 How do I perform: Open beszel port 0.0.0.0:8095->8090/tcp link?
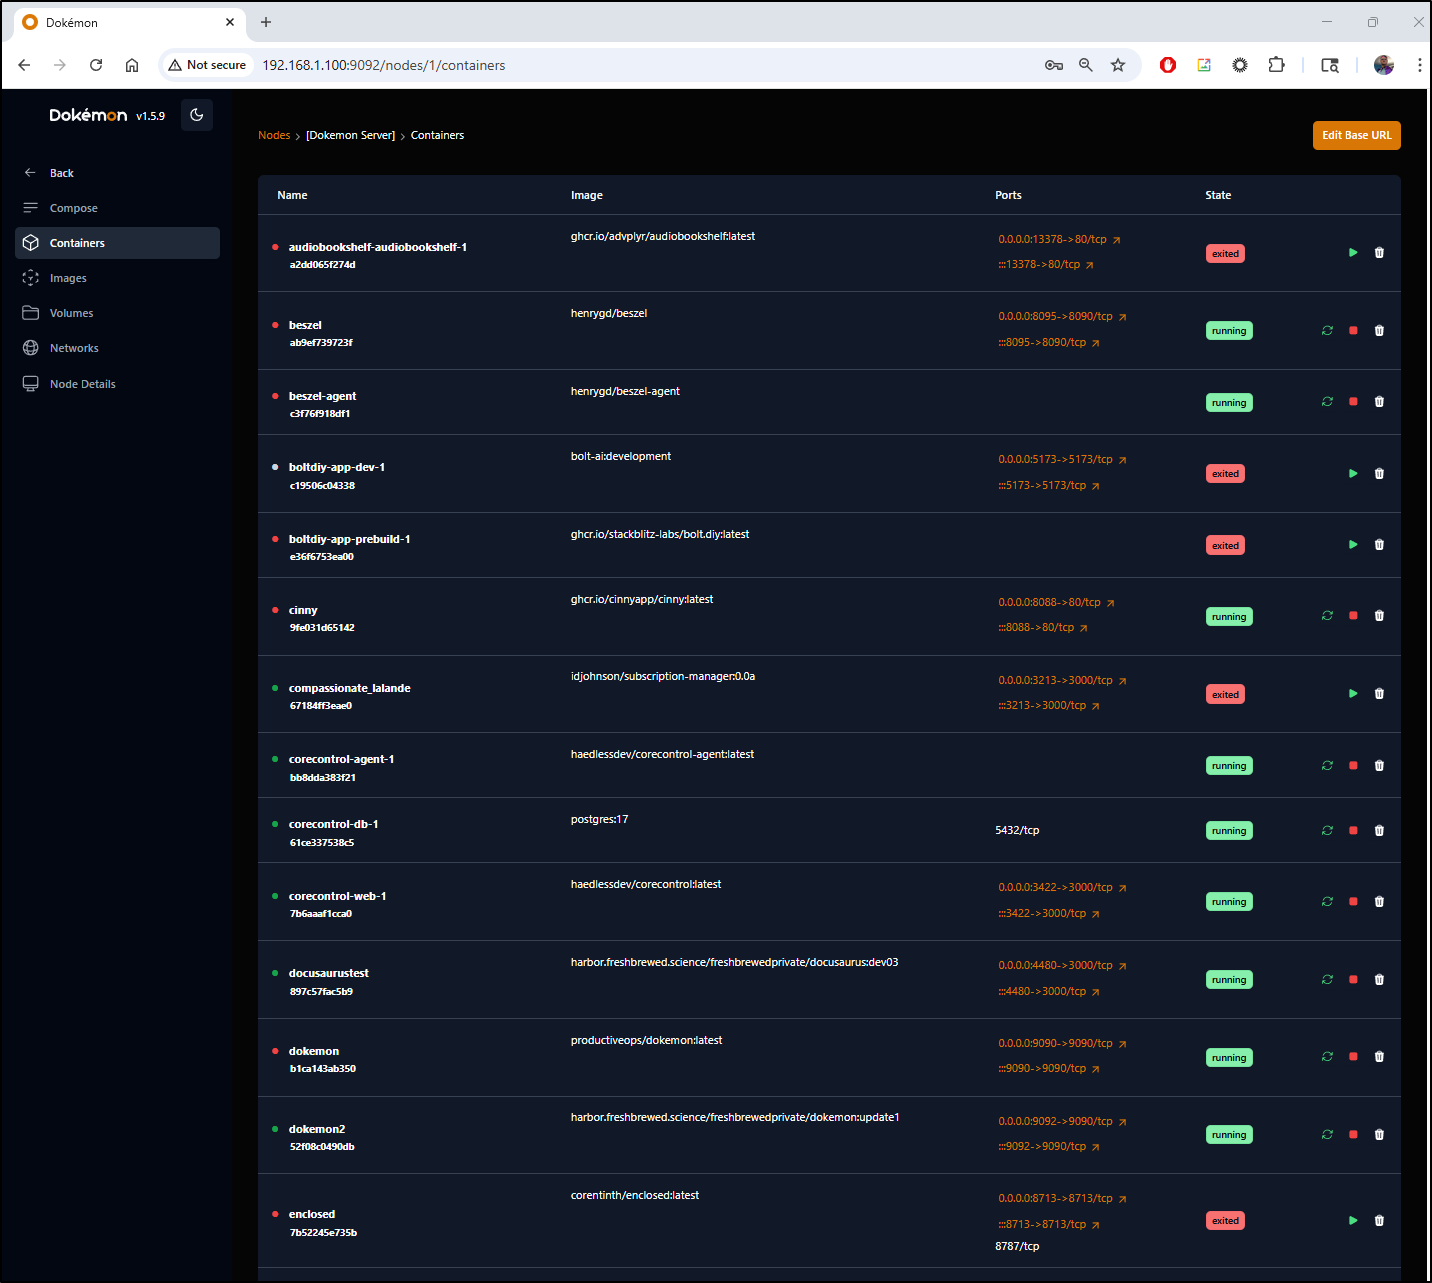(1062, 317)
